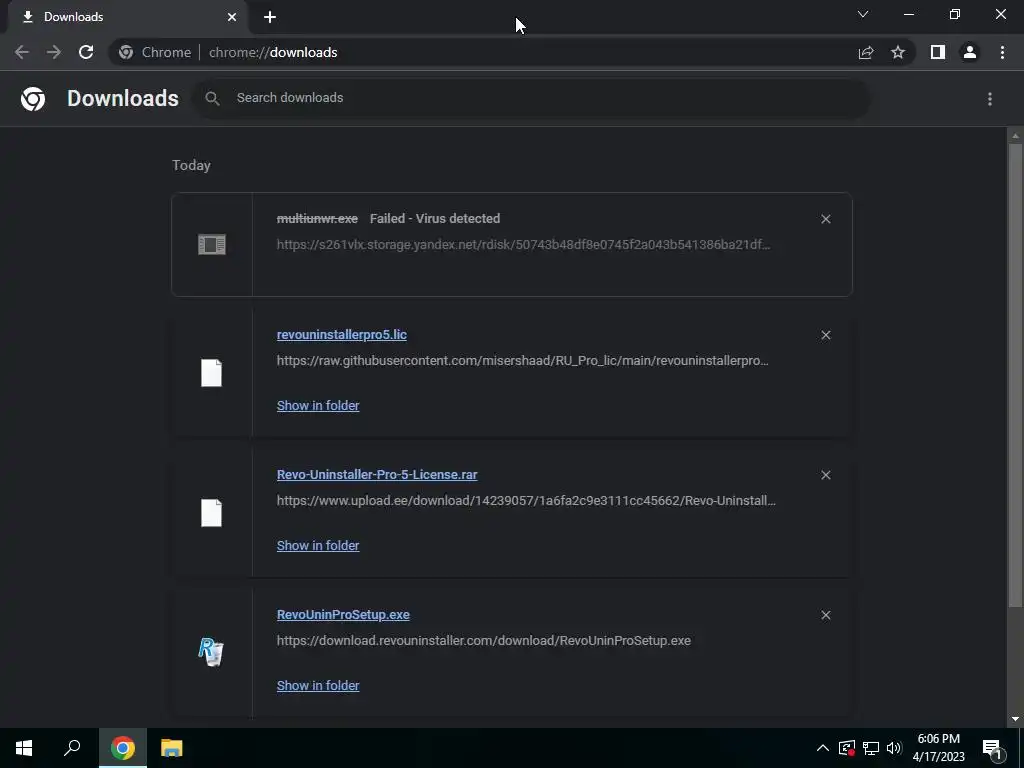Show RevoUninProSetup.exe in folder
The width and height of the screenshot is (1024, 768).
[x=318, y=685]
